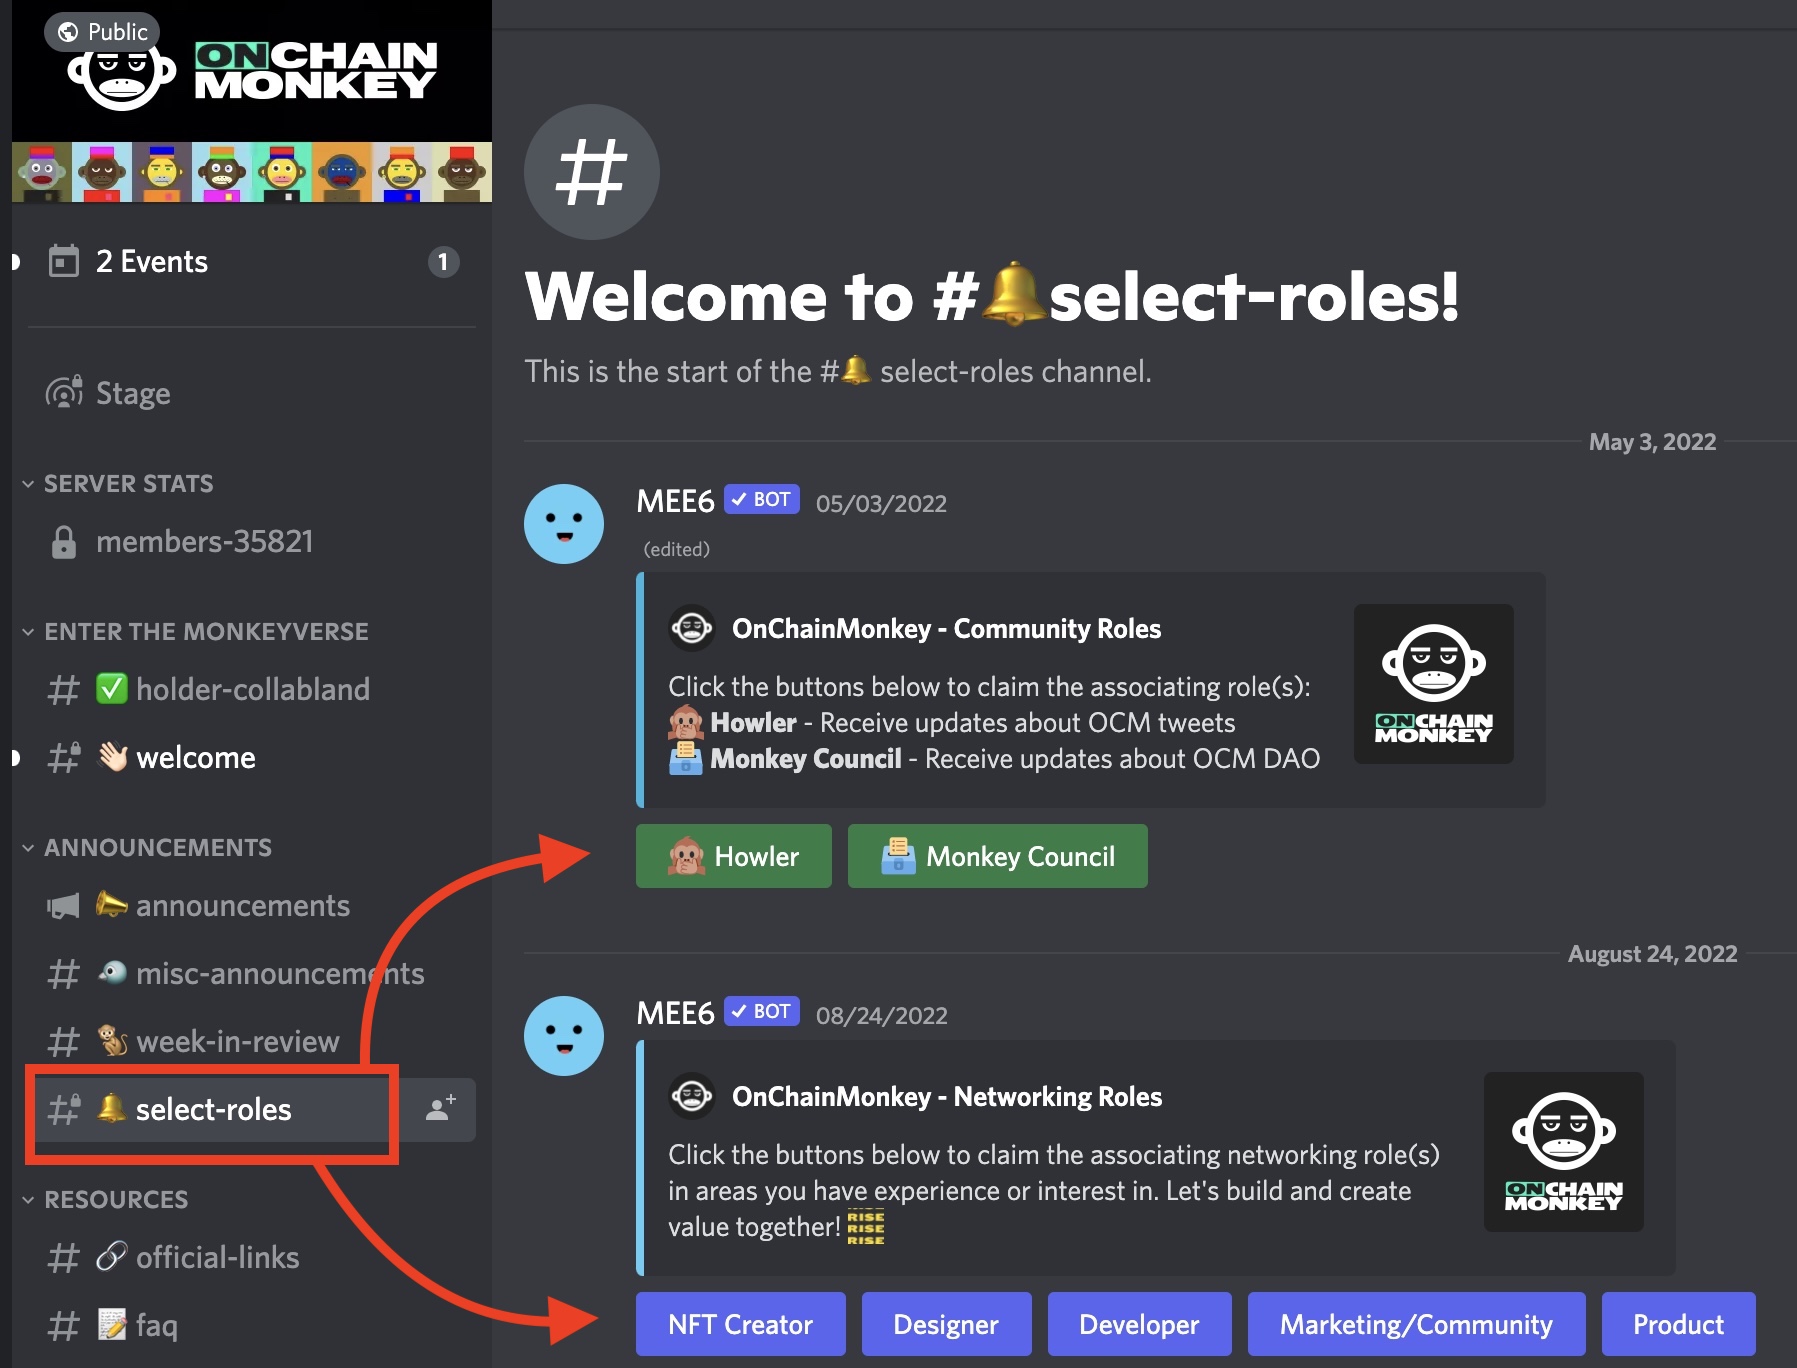Click the small monkey icon beside Community Roles
The width and height of the screenshot is (1797, 1368).
pos(692,628)
